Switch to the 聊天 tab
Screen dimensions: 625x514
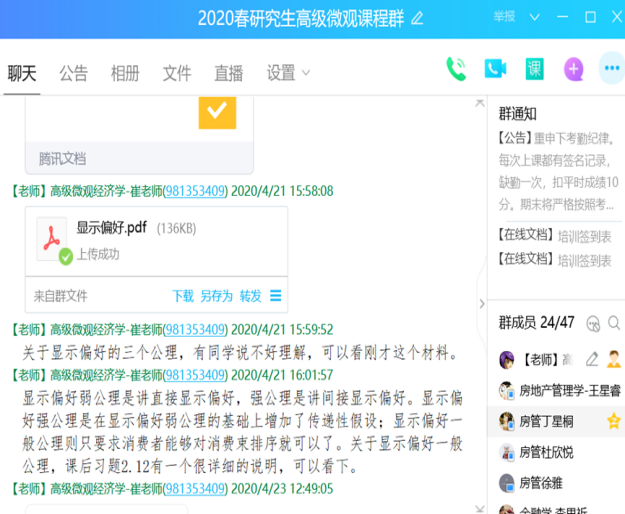coord(22,74)
